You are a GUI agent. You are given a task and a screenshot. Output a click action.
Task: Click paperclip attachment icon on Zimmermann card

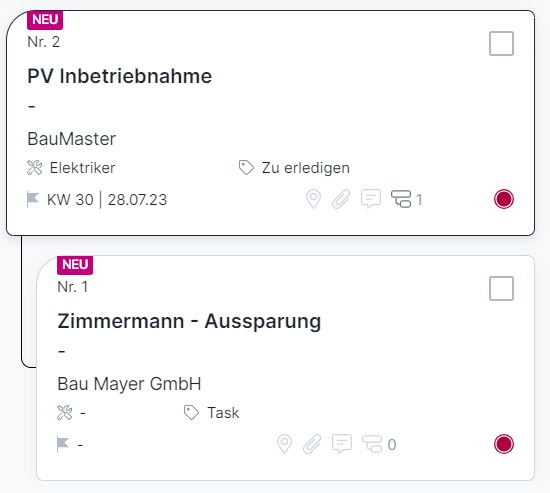312,444
